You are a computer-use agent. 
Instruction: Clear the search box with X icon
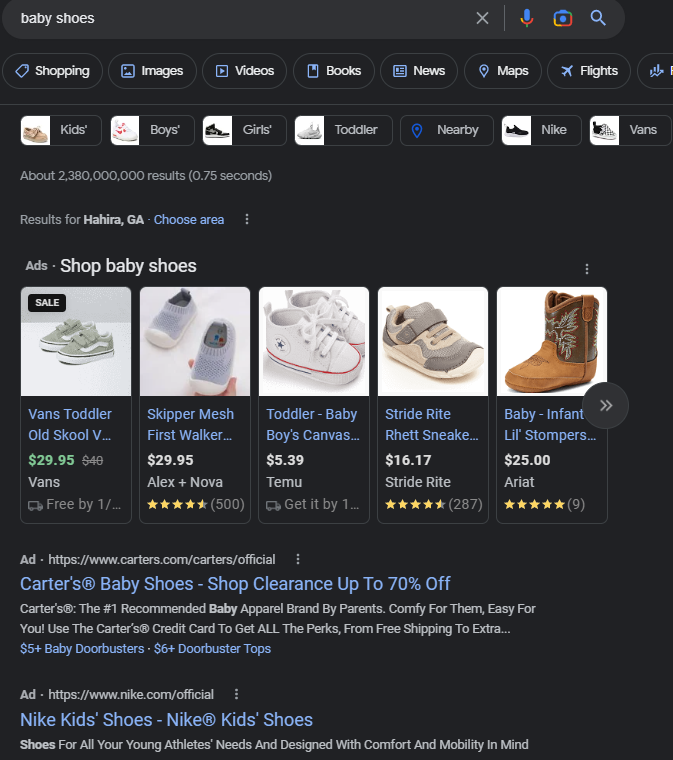coord(482,18)
